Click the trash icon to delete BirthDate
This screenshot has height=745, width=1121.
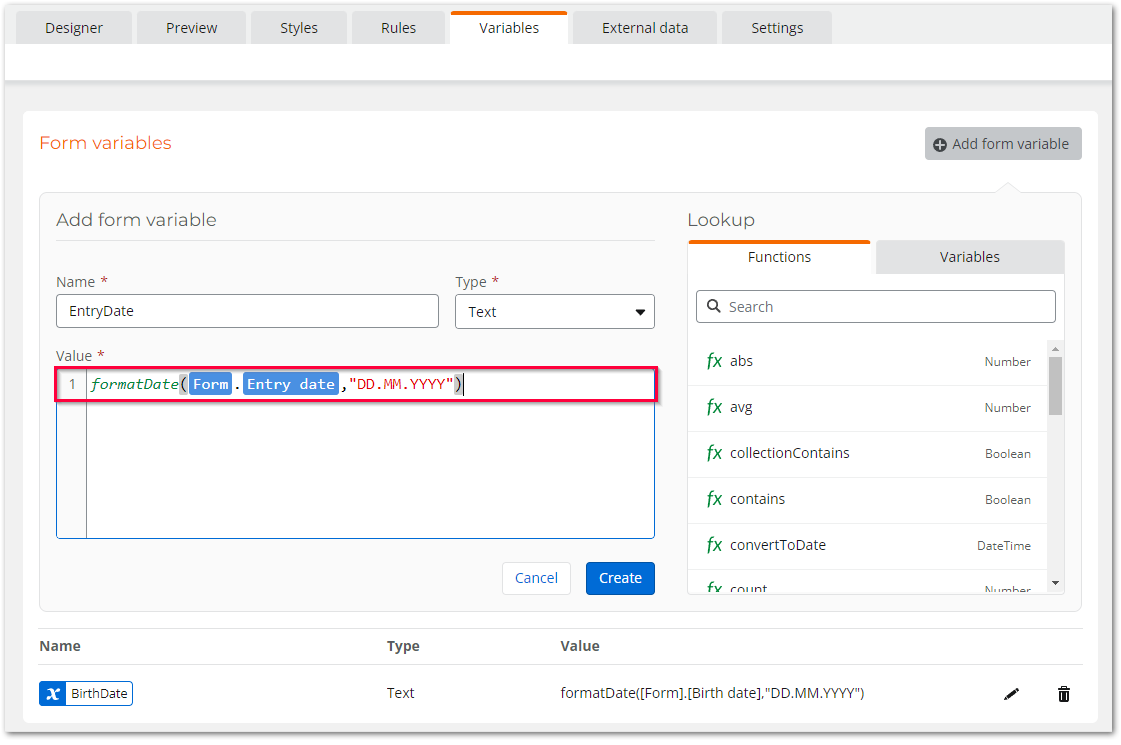point(1063,693)
